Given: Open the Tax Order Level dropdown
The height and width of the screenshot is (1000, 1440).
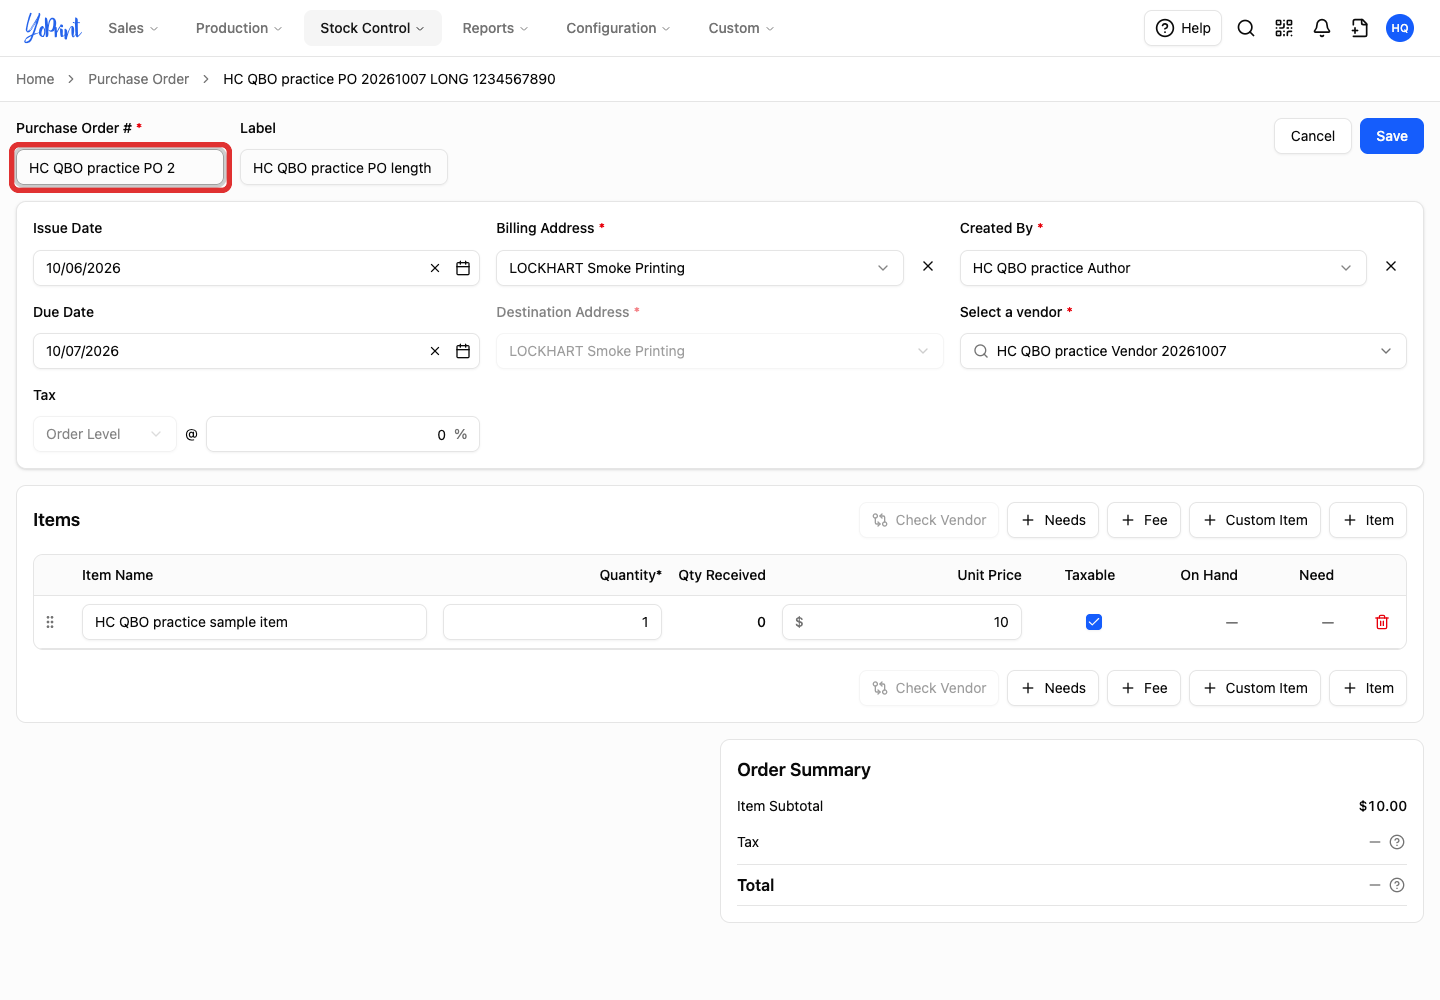Looking at the screenshot, I should pyautogui.click(x=105, y=434).
